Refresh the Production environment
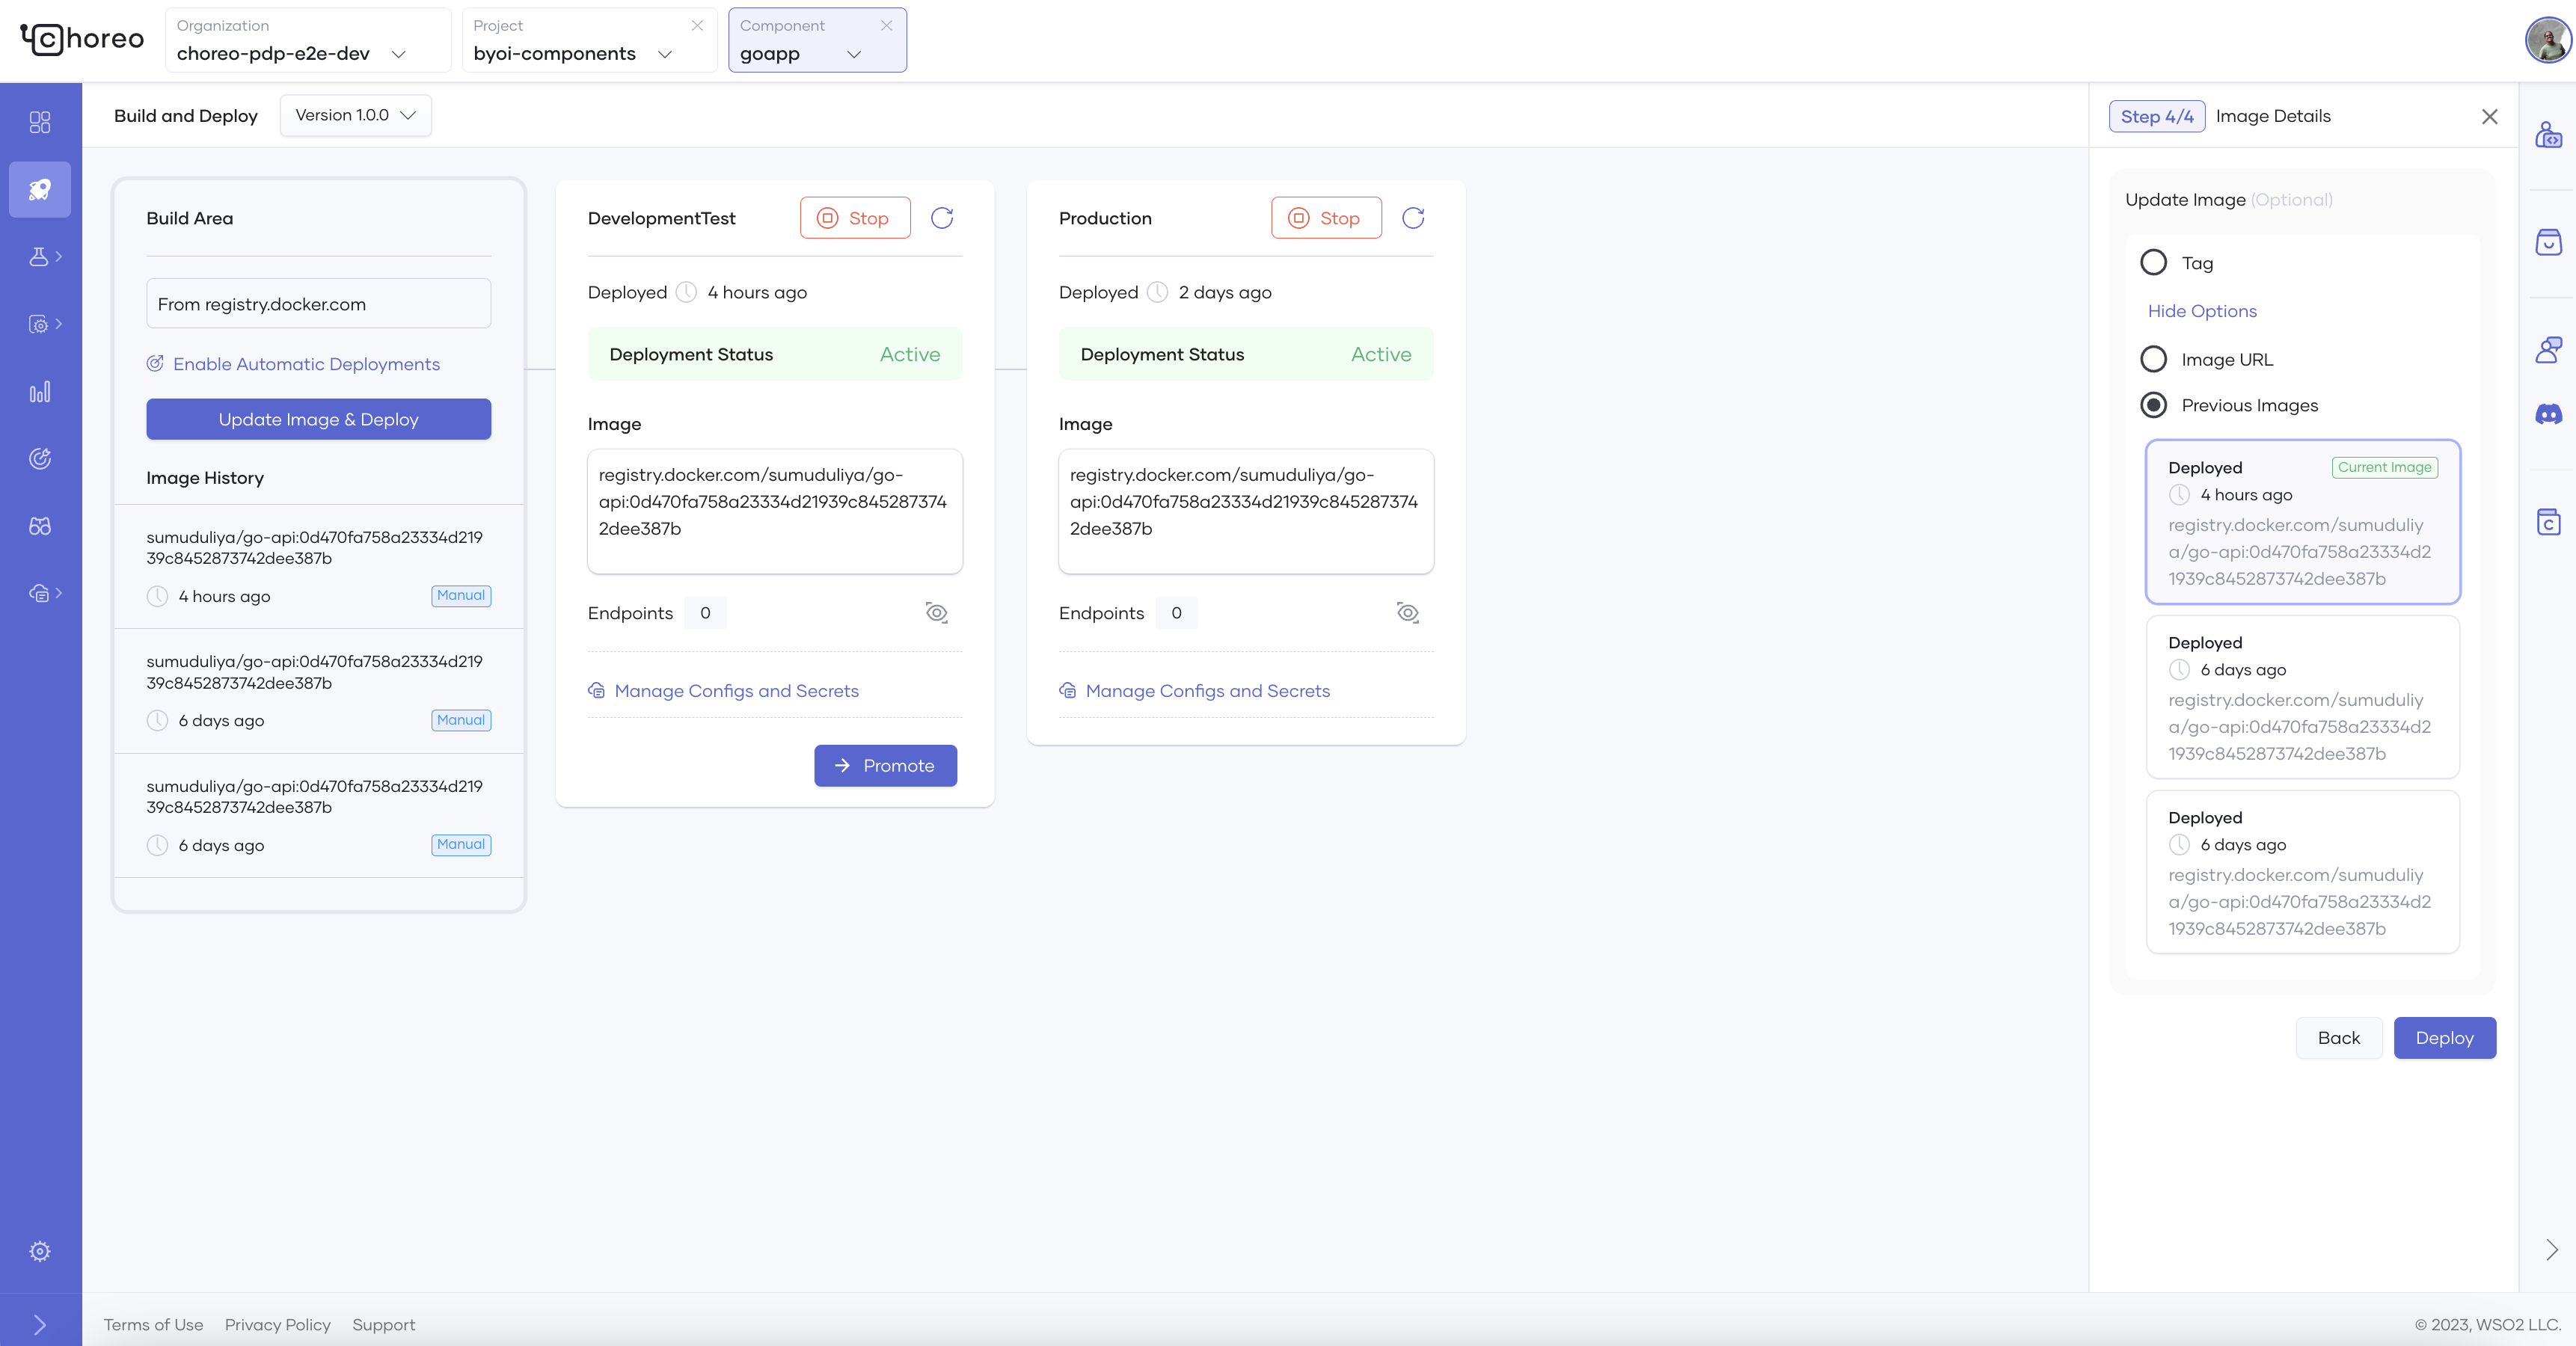This screenshot has height=1346, width=2576. (x=1413, y=218)
